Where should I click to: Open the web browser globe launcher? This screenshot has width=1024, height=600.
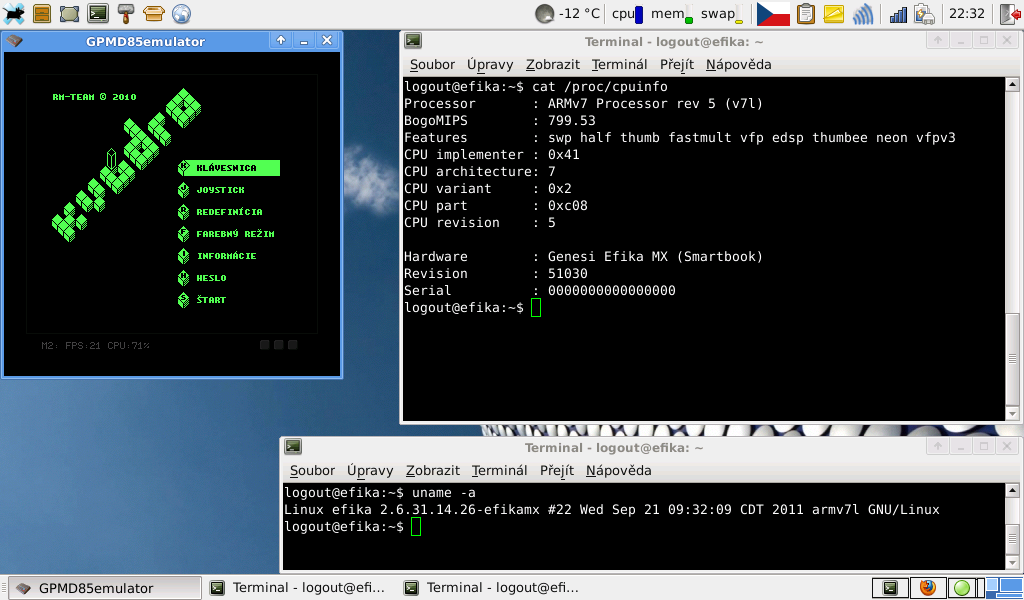click(181, 13)
